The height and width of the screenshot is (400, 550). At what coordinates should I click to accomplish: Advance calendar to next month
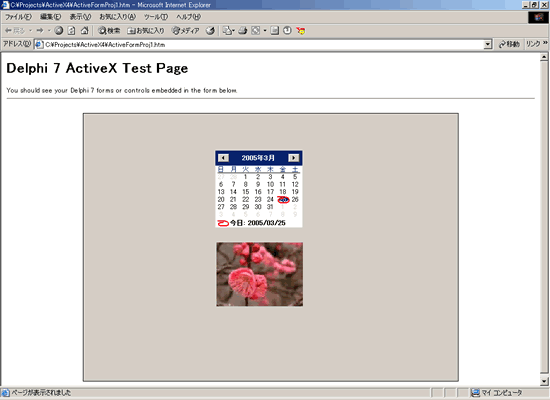pos(294,158)
